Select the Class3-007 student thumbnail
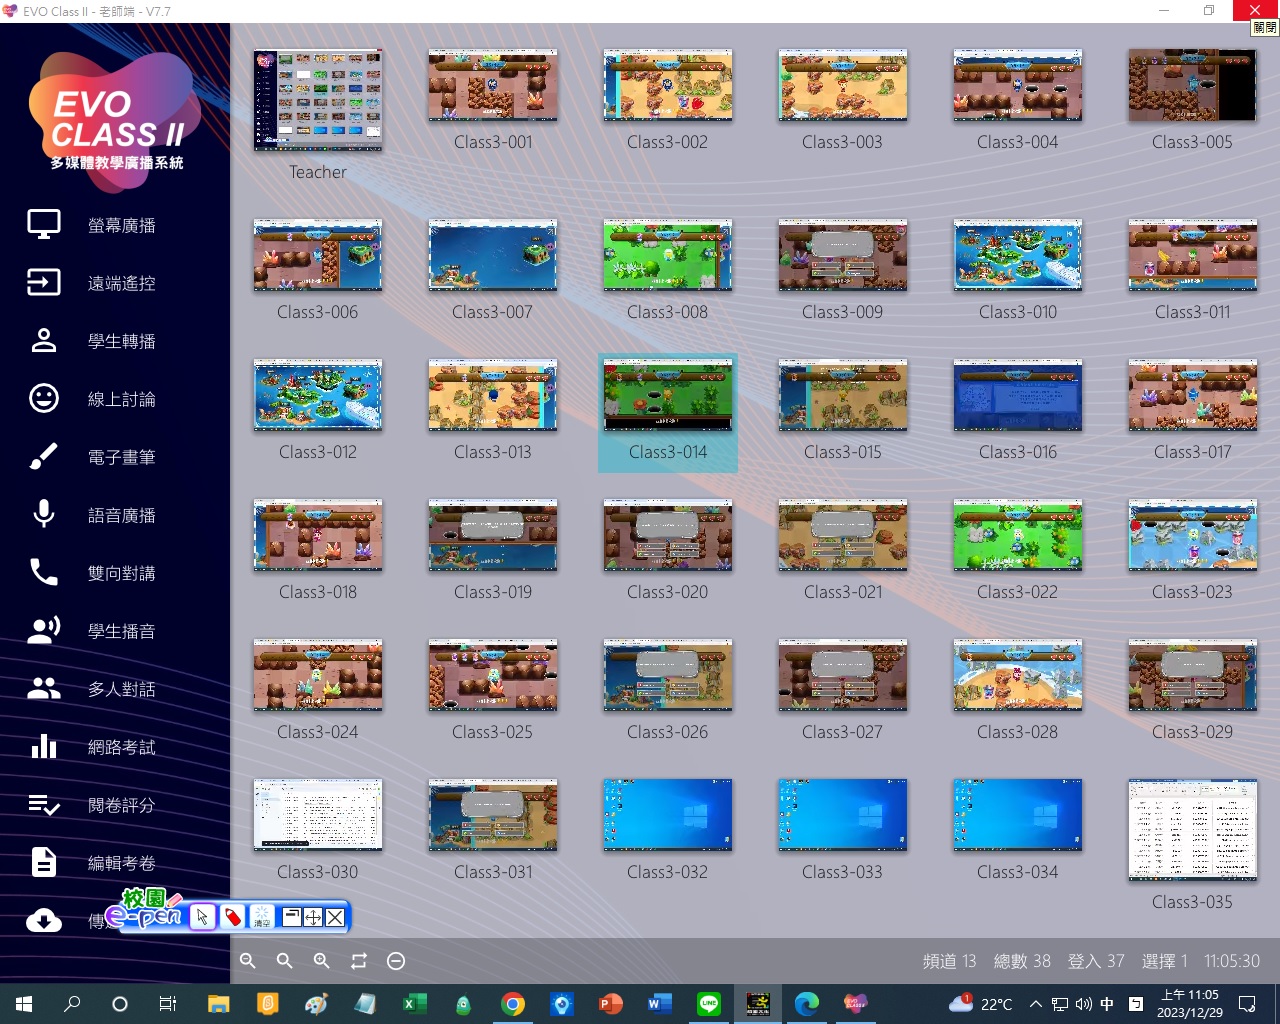Screen dimensions: 1280x1024 click(493, 255)
